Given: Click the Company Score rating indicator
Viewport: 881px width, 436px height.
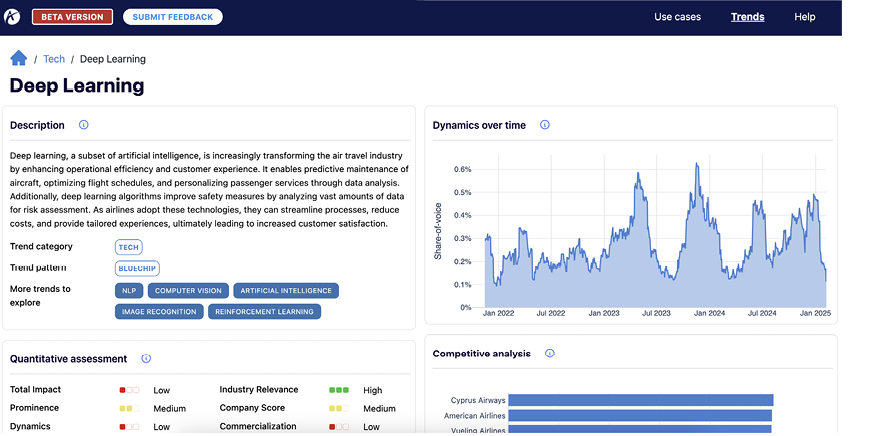Looking at the screenshot, I should pos(339,408).
